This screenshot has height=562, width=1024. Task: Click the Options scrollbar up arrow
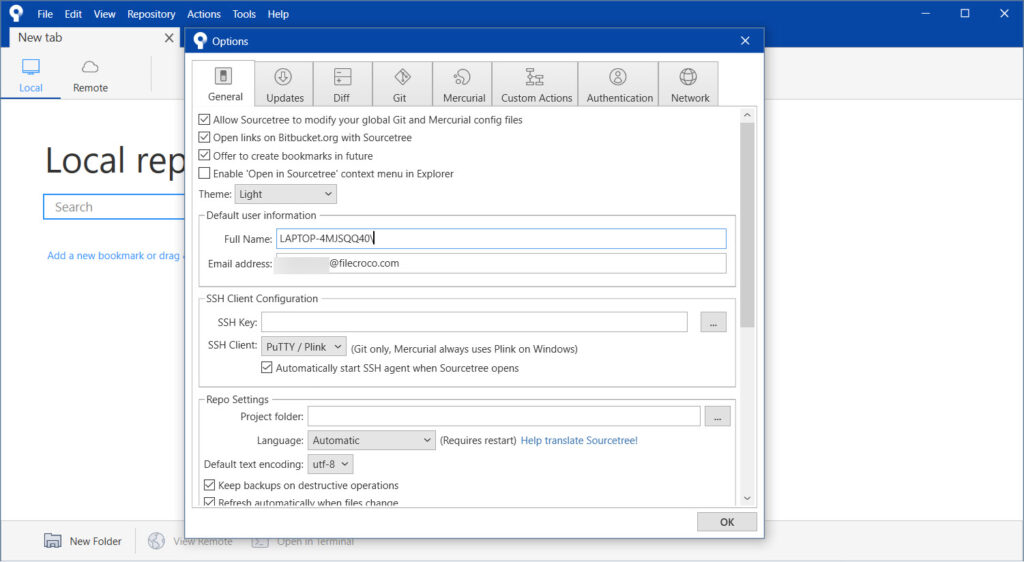tap(747, 115)
